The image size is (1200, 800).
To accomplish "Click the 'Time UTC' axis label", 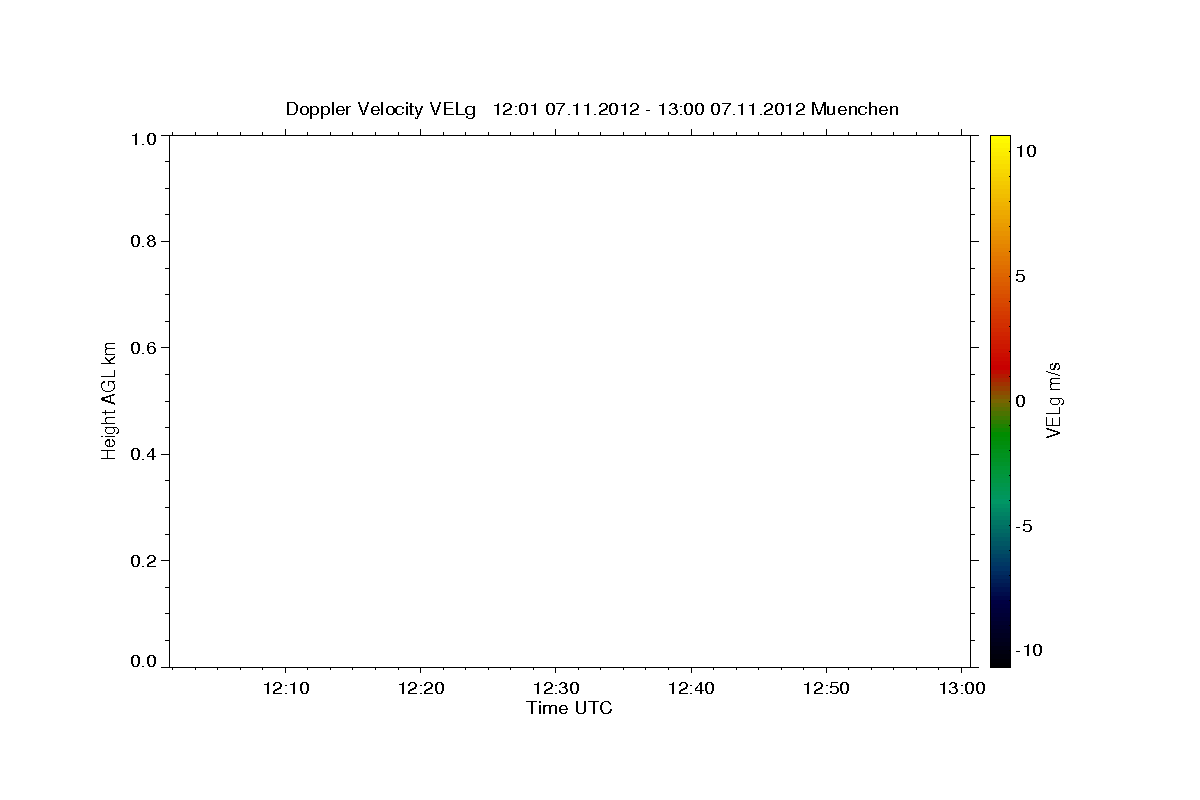I will (x=569, y=708).
